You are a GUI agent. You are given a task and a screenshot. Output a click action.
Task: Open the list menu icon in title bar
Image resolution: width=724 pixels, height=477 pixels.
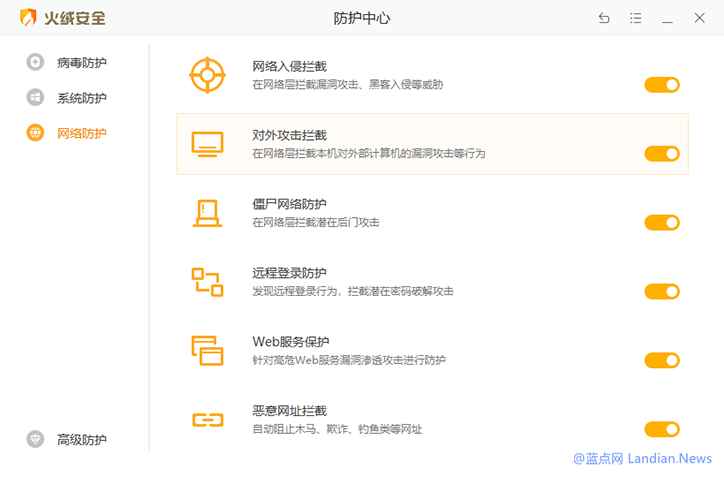(x=636, y=18)
